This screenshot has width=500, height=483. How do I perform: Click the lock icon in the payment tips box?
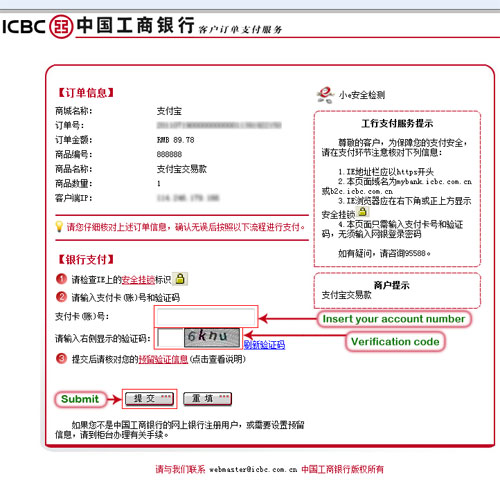(x=363, y=211)
